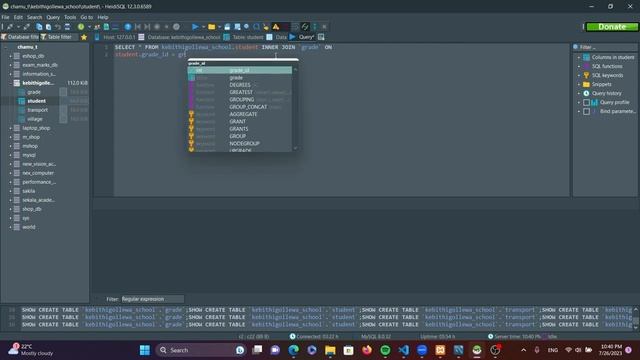Open the XAMPP icon on the taskbar

(440, 350)
